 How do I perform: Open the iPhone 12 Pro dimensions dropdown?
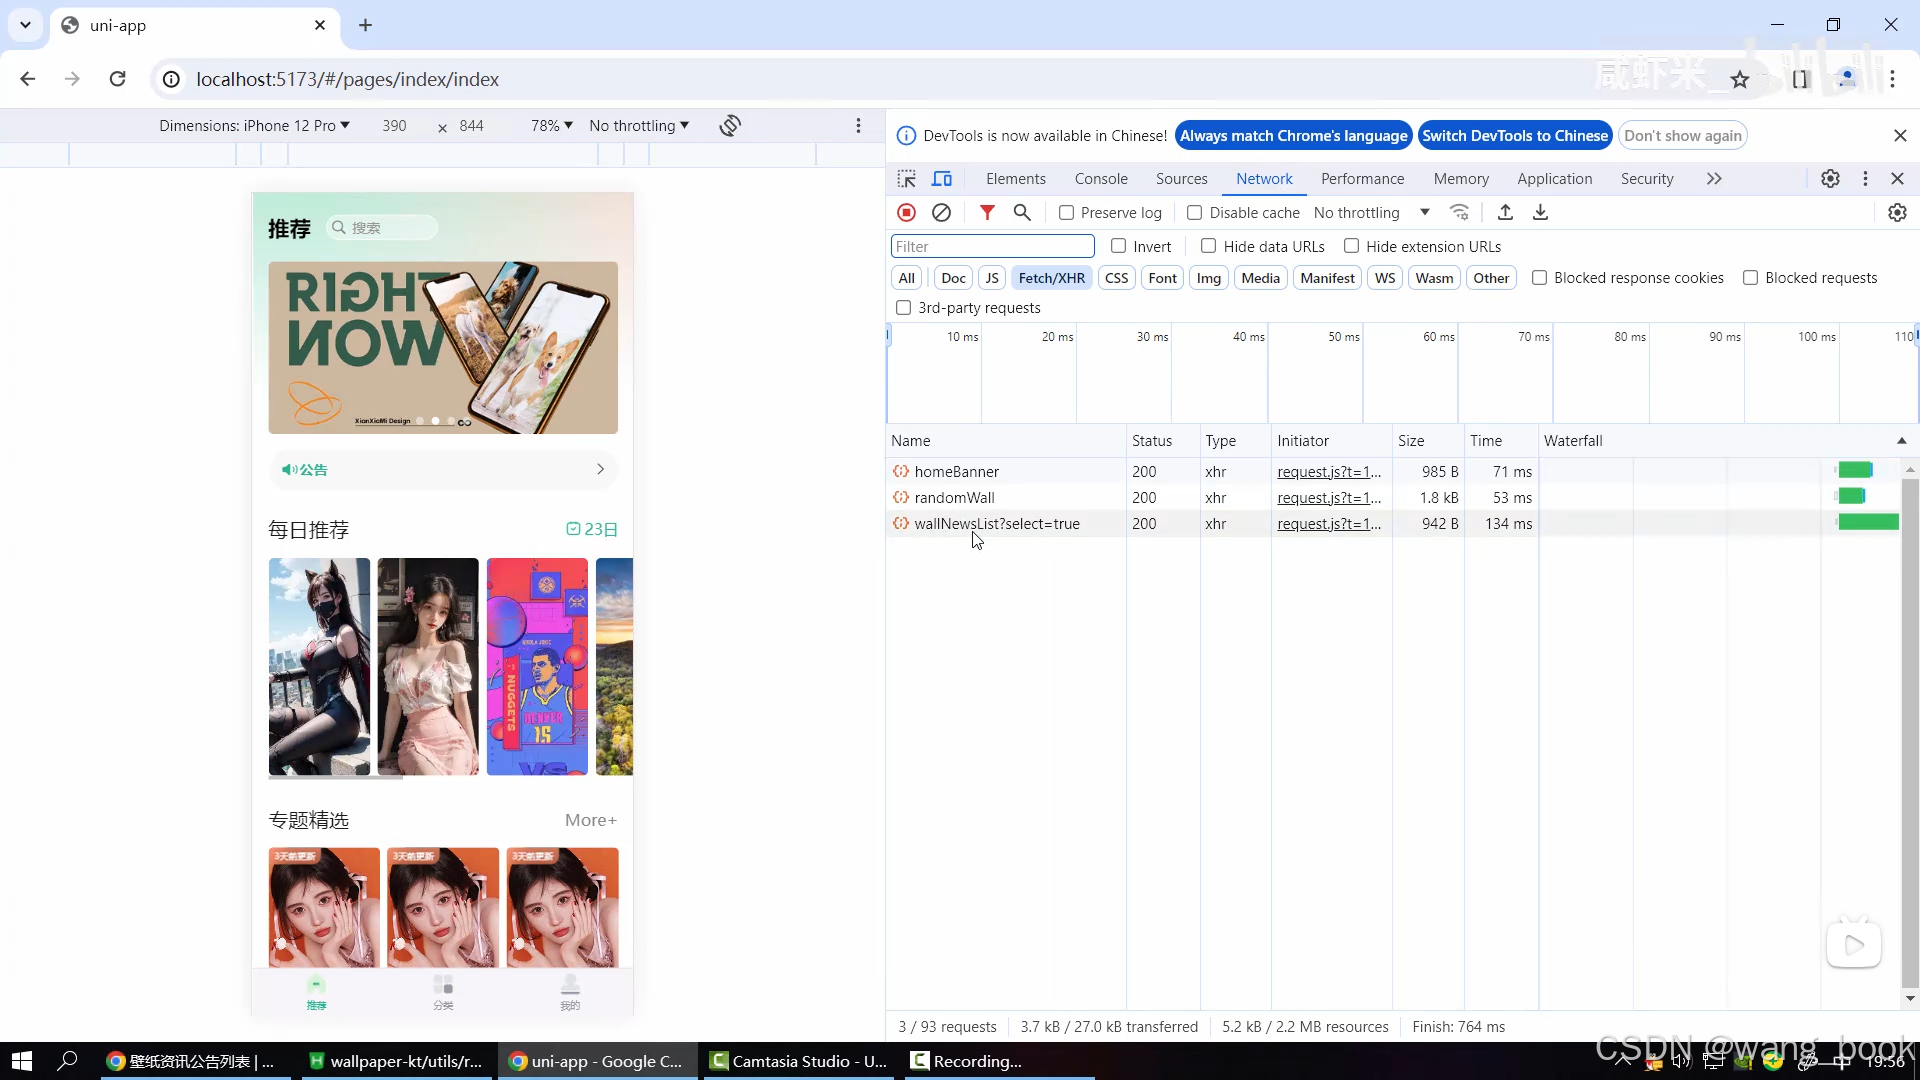click(x=254, y=126)
